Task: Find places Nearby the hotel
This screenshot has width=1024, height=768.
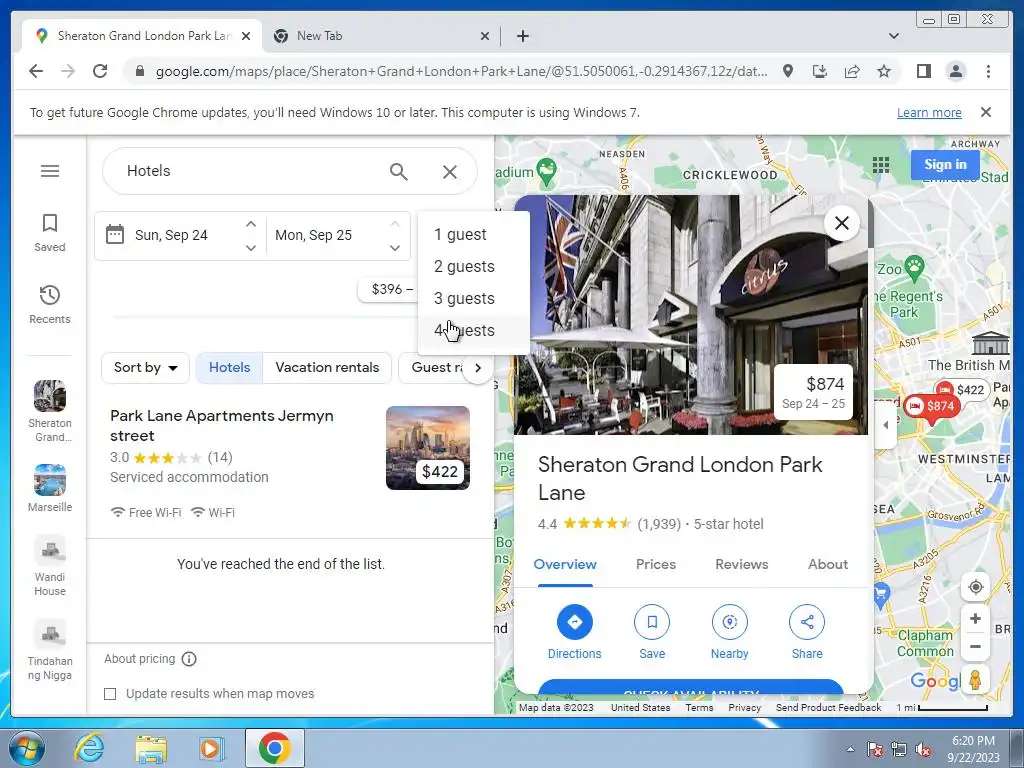Action: click(x=729, y=622)
